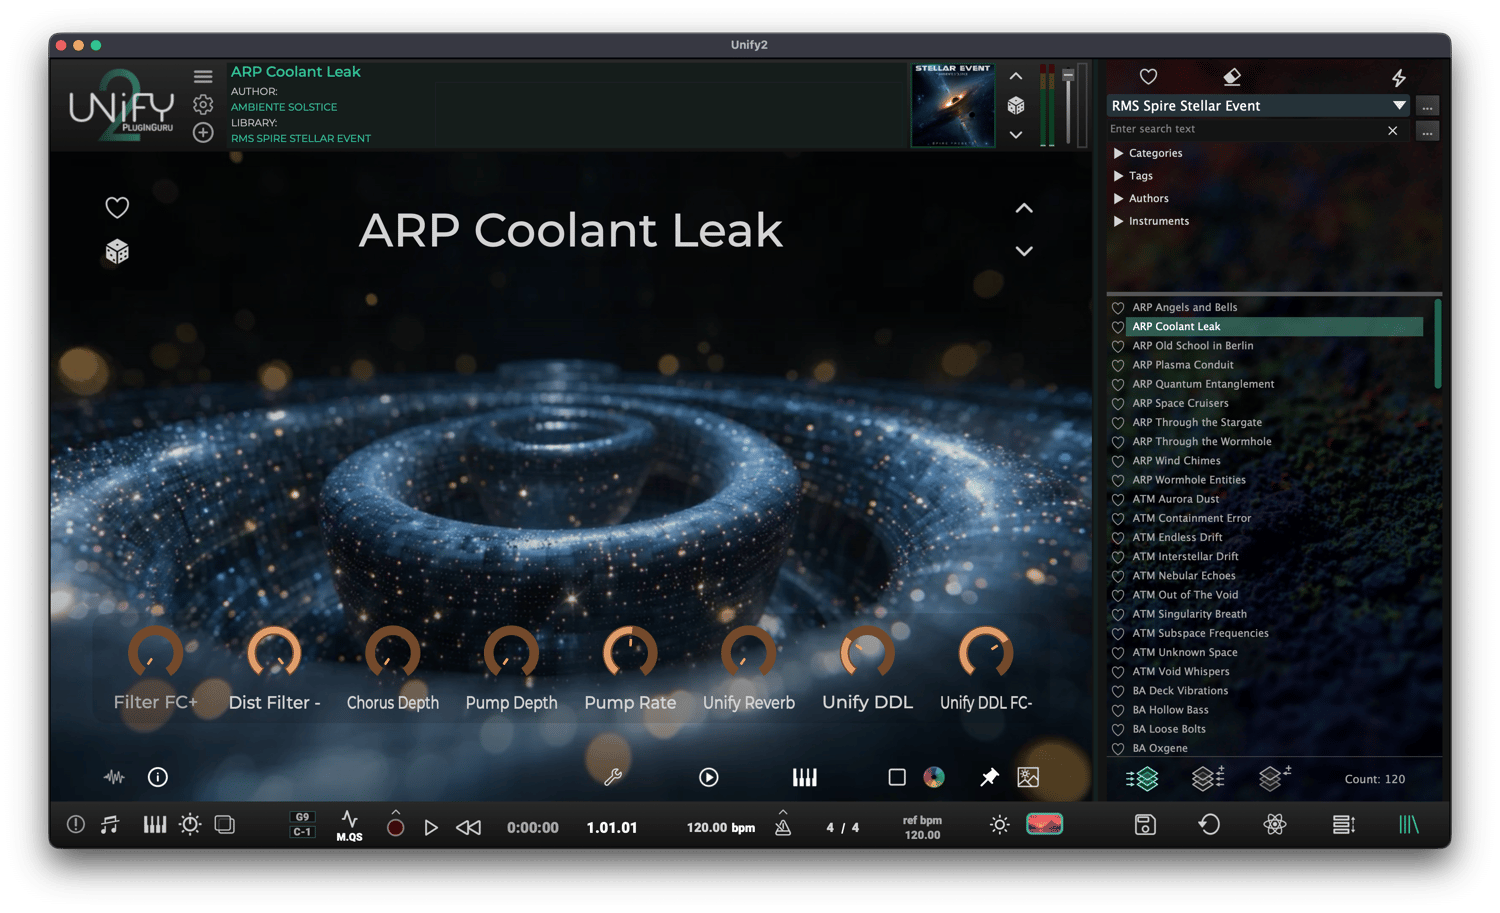Toggle the heart beside ARP Coolant Leak in the list
This screenshot has height=913, width=1500.
tap(1118, 327)
